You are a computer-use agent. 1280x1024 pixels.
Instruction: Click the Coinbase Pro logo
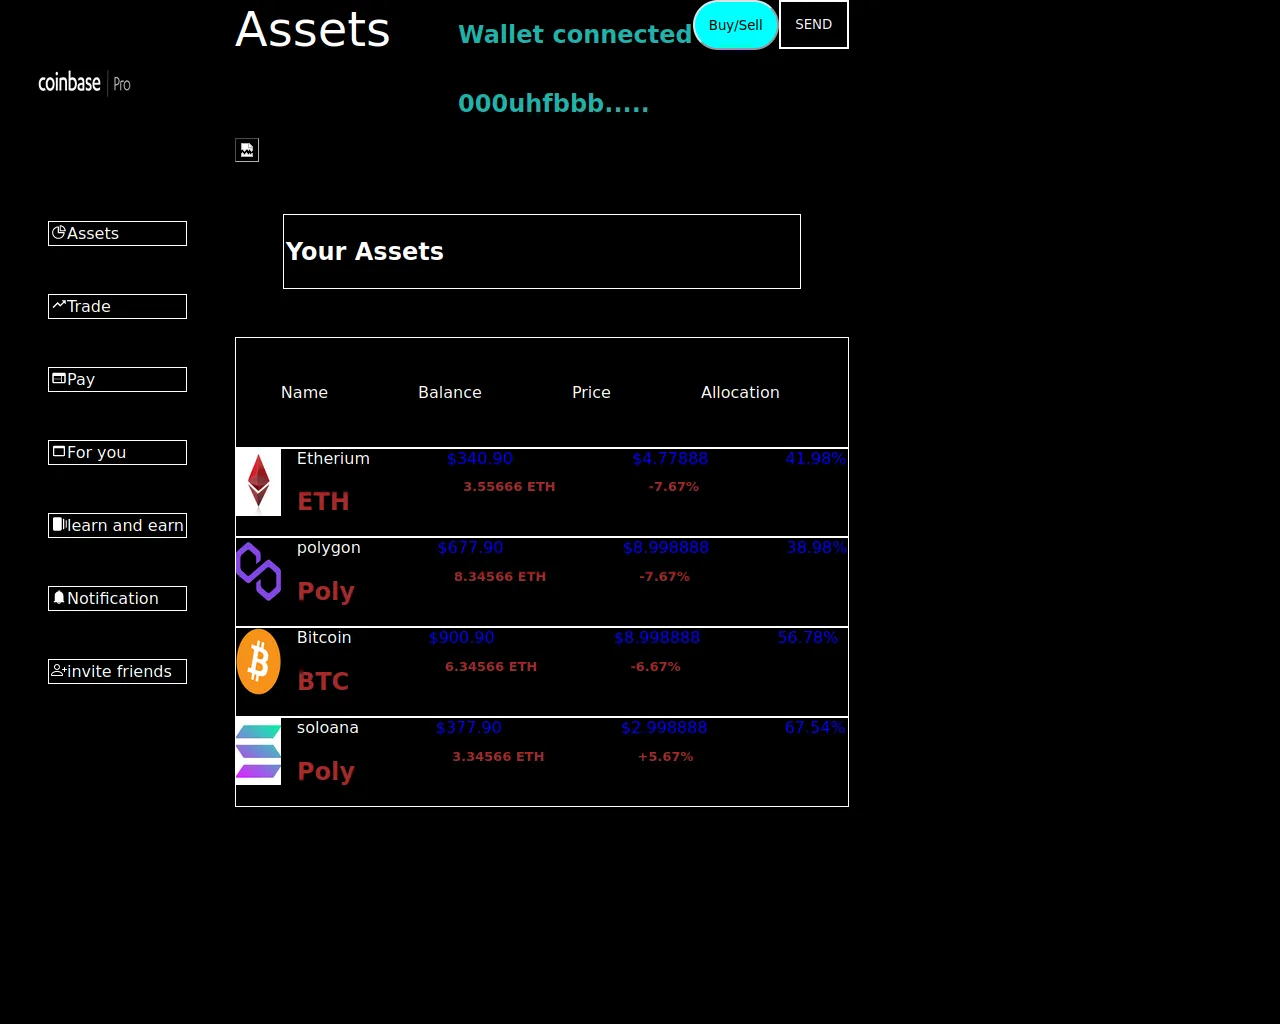(85, 83)
